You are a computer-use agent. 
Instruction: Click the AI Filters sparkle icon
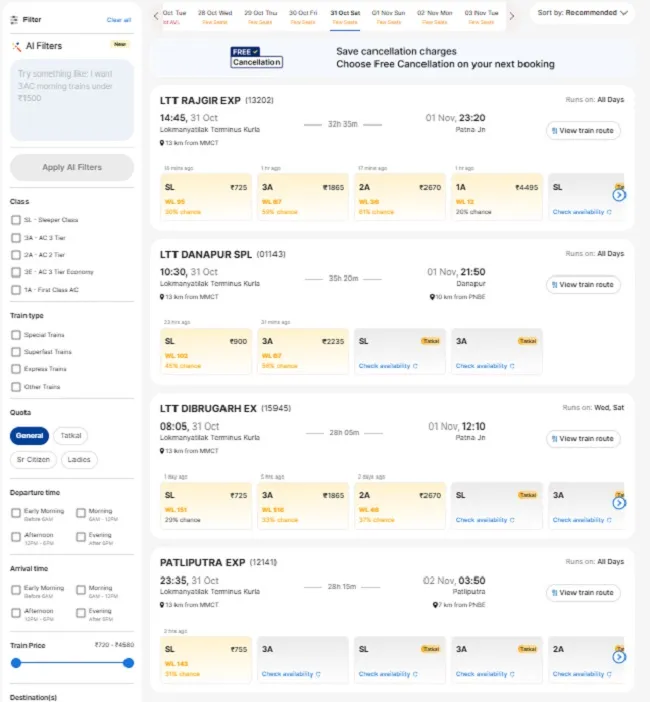[17, 46]
